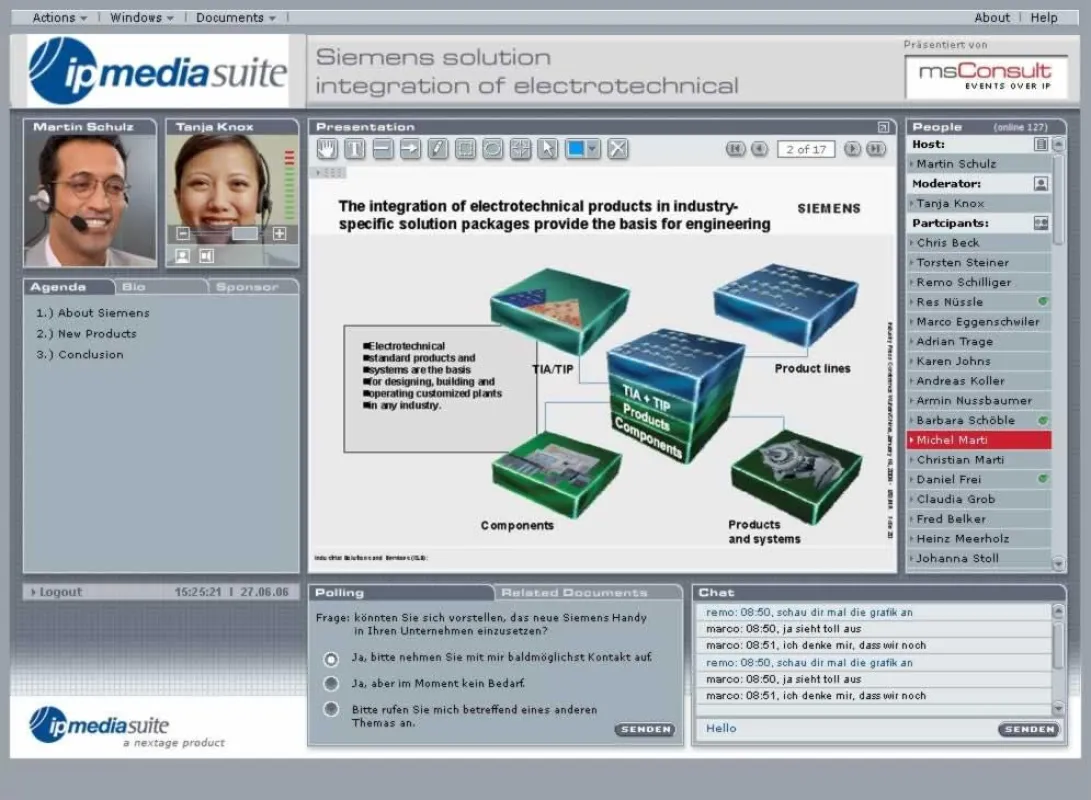This screenshot has height=800, width=1091.
Task: Expand participant Chris Beck
Action: pyautogui.click(x=980, y=243)
